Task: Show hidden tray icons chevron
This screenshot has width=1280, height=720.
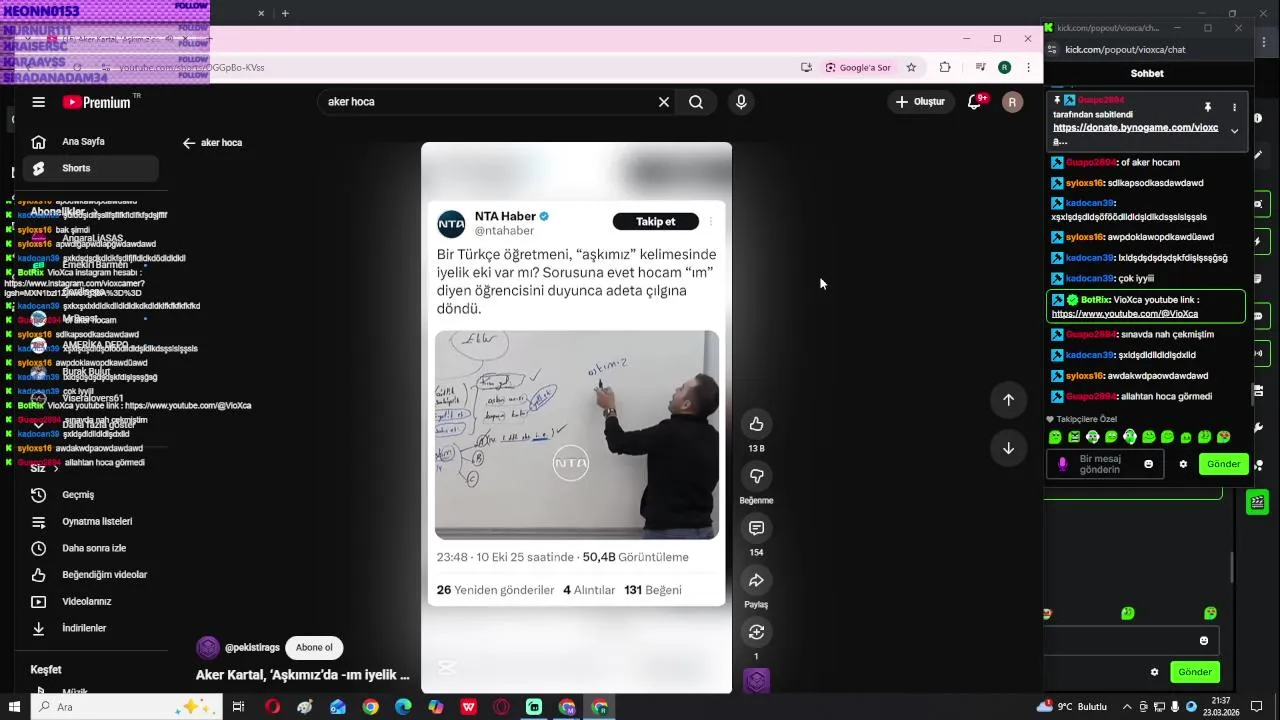Action: [x=1128, y=707]
